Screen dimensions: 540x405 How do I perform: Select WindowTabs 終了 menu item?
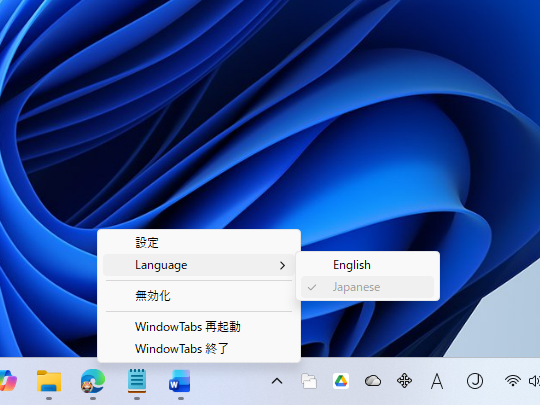click(x=199, y=349)
